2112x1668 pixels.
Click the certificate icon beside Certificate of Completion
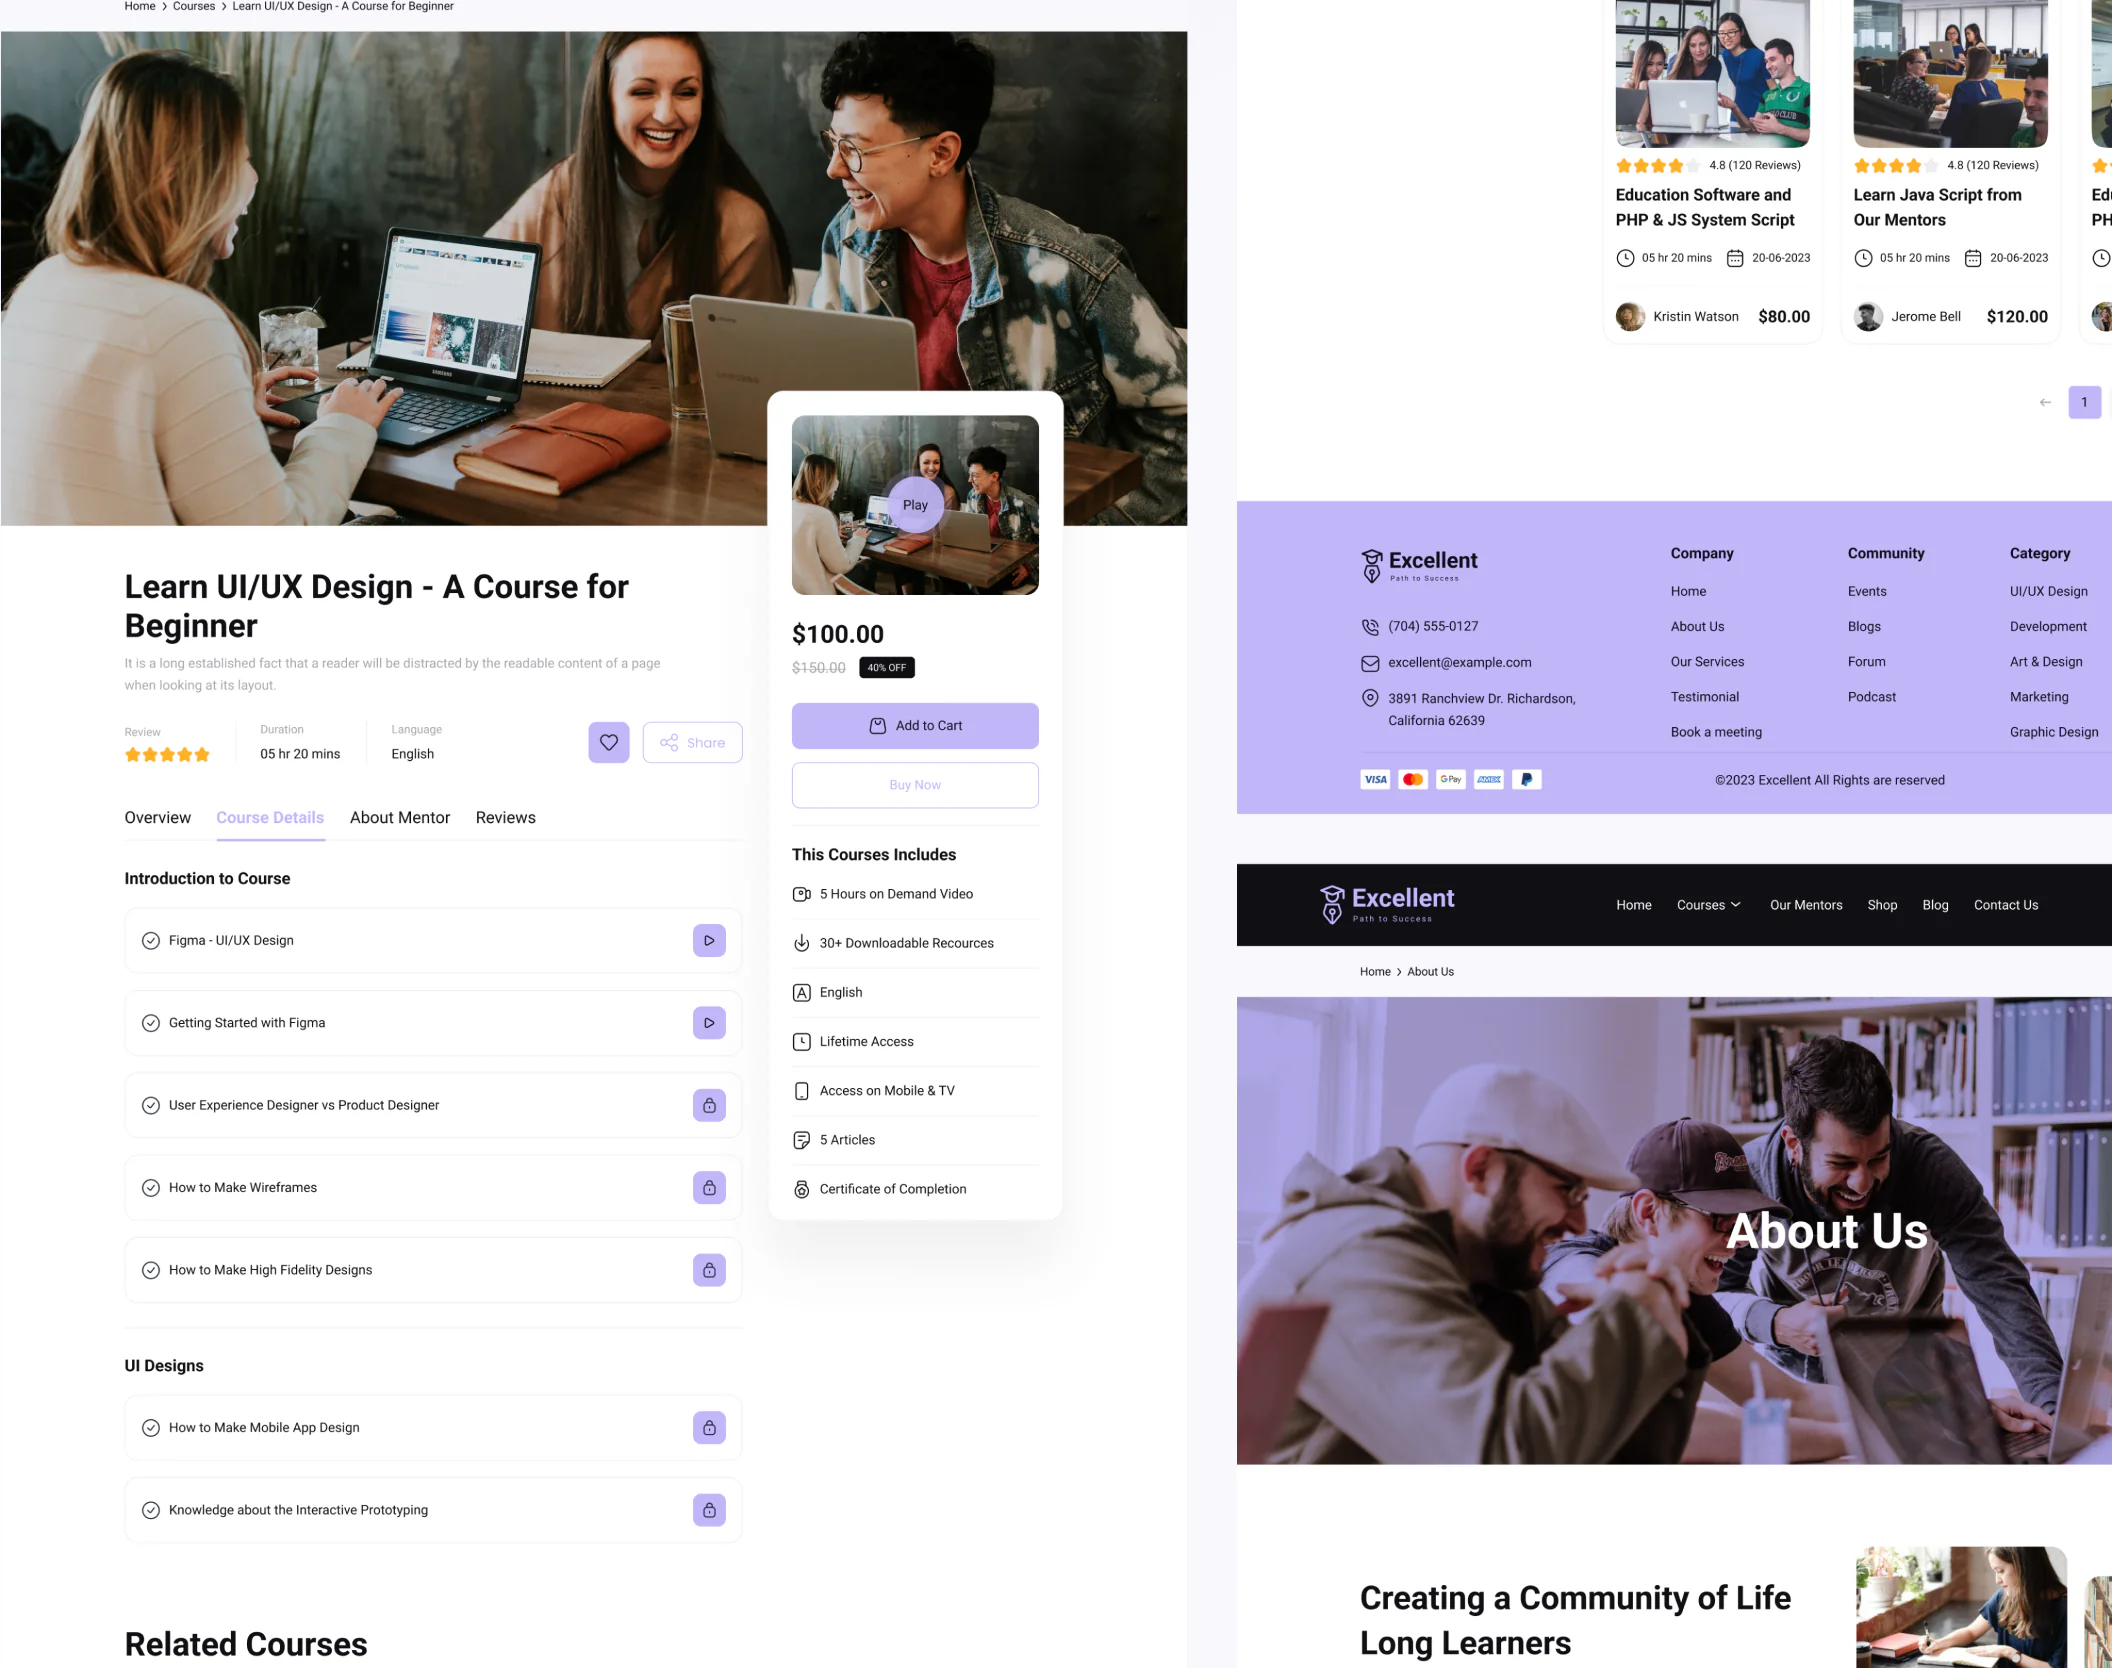click(x=801, y=1189)
